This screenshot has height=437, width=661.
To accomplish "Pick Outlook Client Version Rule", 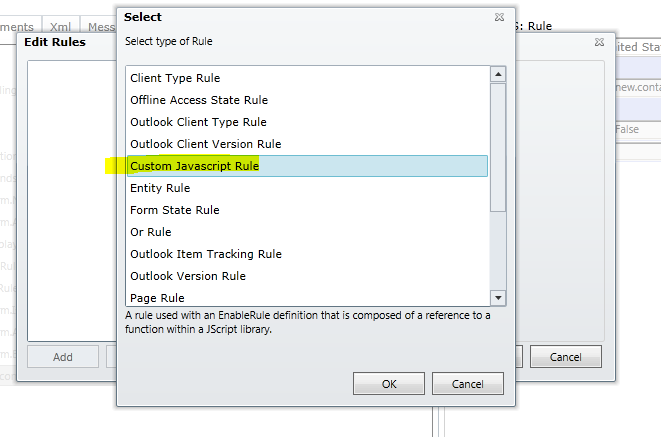I will [x=206, y=144].
